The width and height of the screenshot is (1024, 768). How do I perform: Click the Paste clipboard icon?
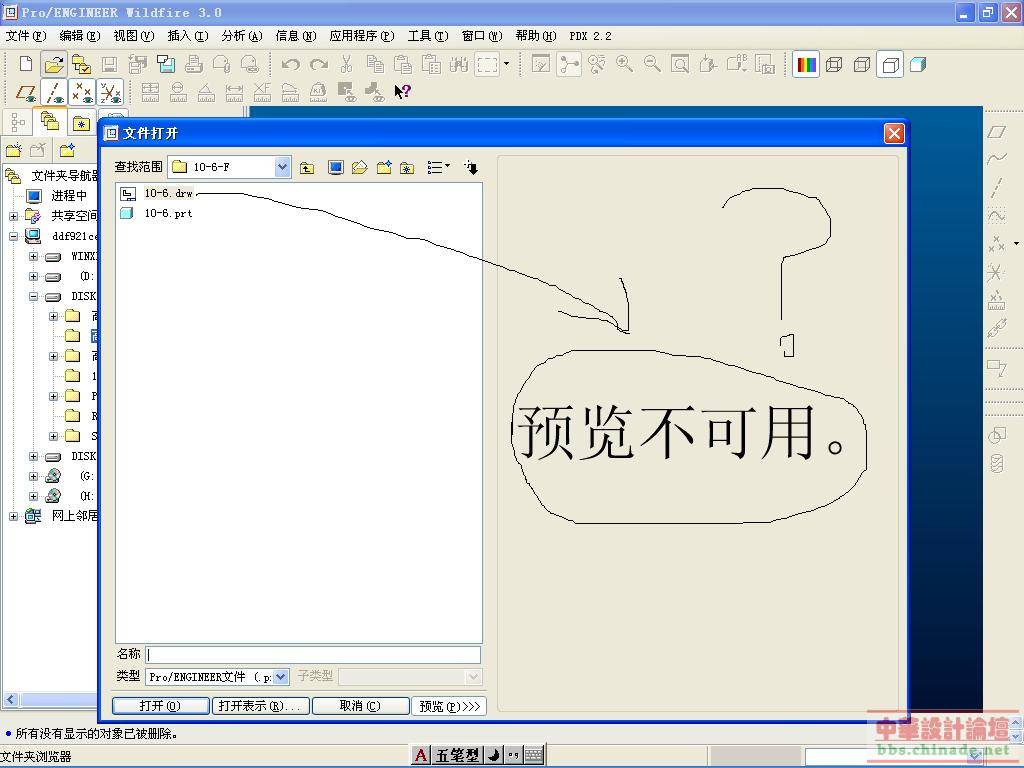tap(402, 64)
